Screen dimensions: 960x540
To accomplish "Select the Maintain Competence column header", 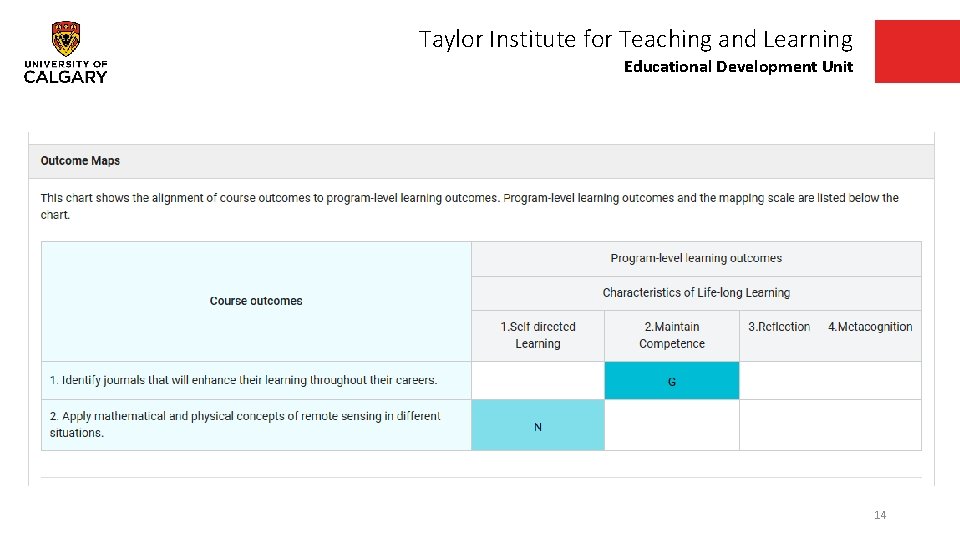I will (x=672, y=335).
